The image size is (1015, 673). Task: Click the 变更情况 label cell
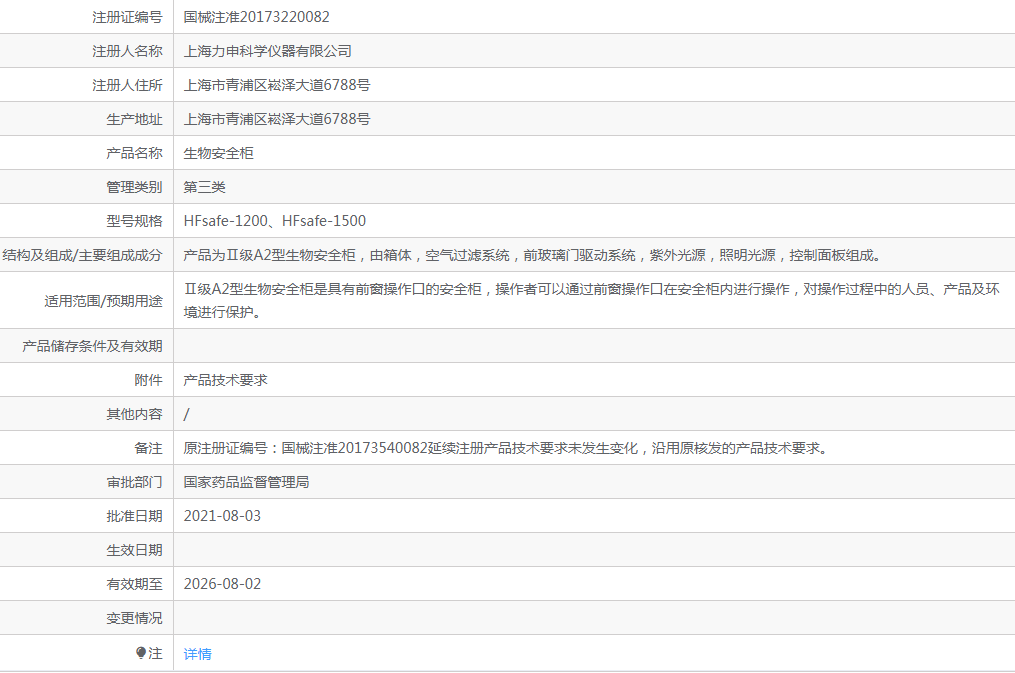pyautogui.click(x=87, y=618)
